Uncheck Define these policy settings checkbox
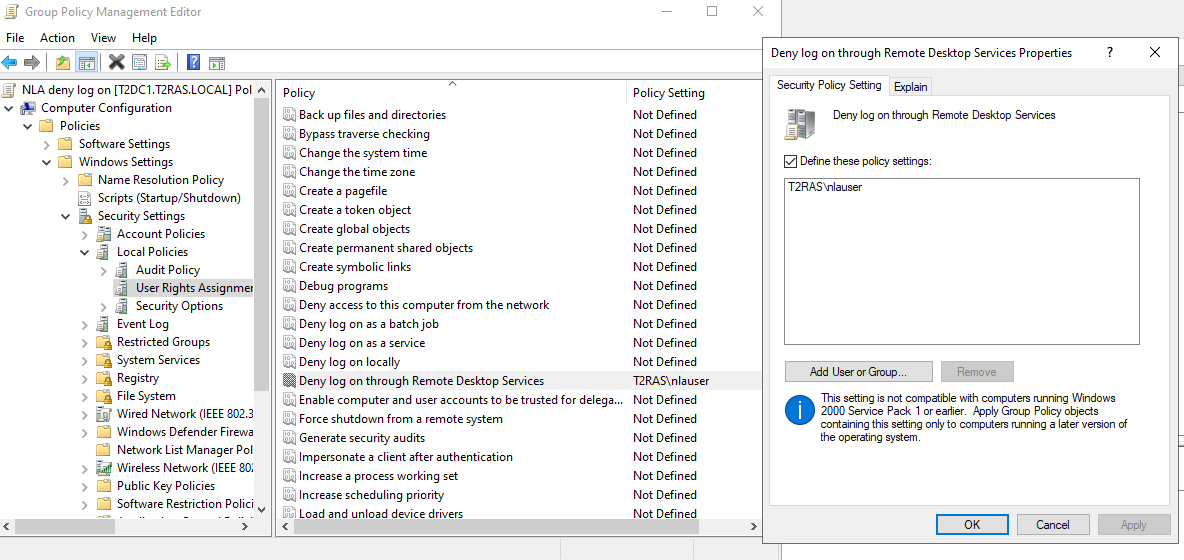Image resolution: width=1184 pixels, height=560 pixels. pos(791,161)
